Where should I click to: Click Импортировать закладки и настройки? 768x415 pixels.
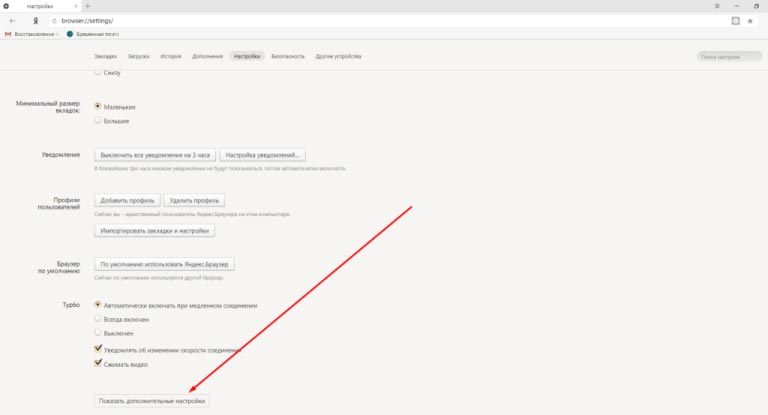point(154,231)
